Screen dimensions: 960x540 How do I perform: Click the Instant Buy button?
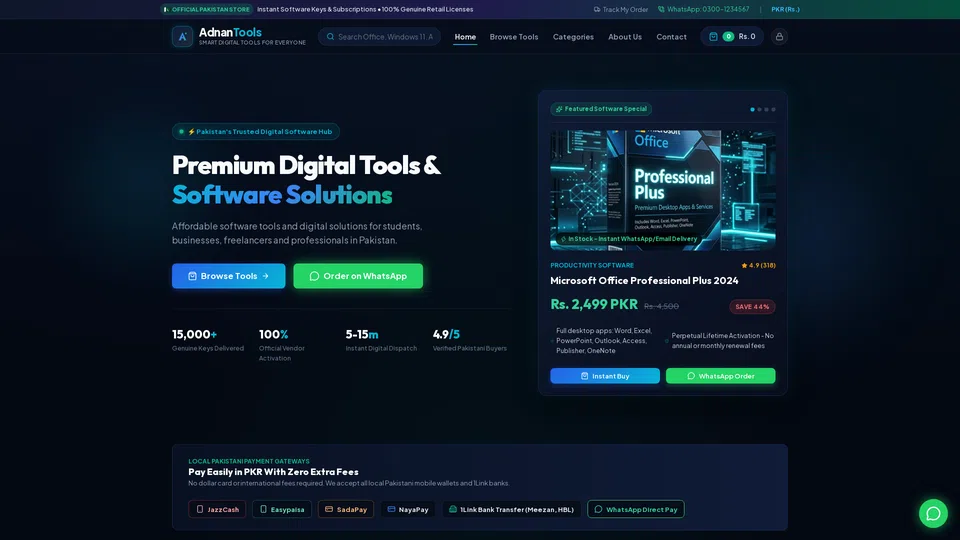(x=605, y=376)
